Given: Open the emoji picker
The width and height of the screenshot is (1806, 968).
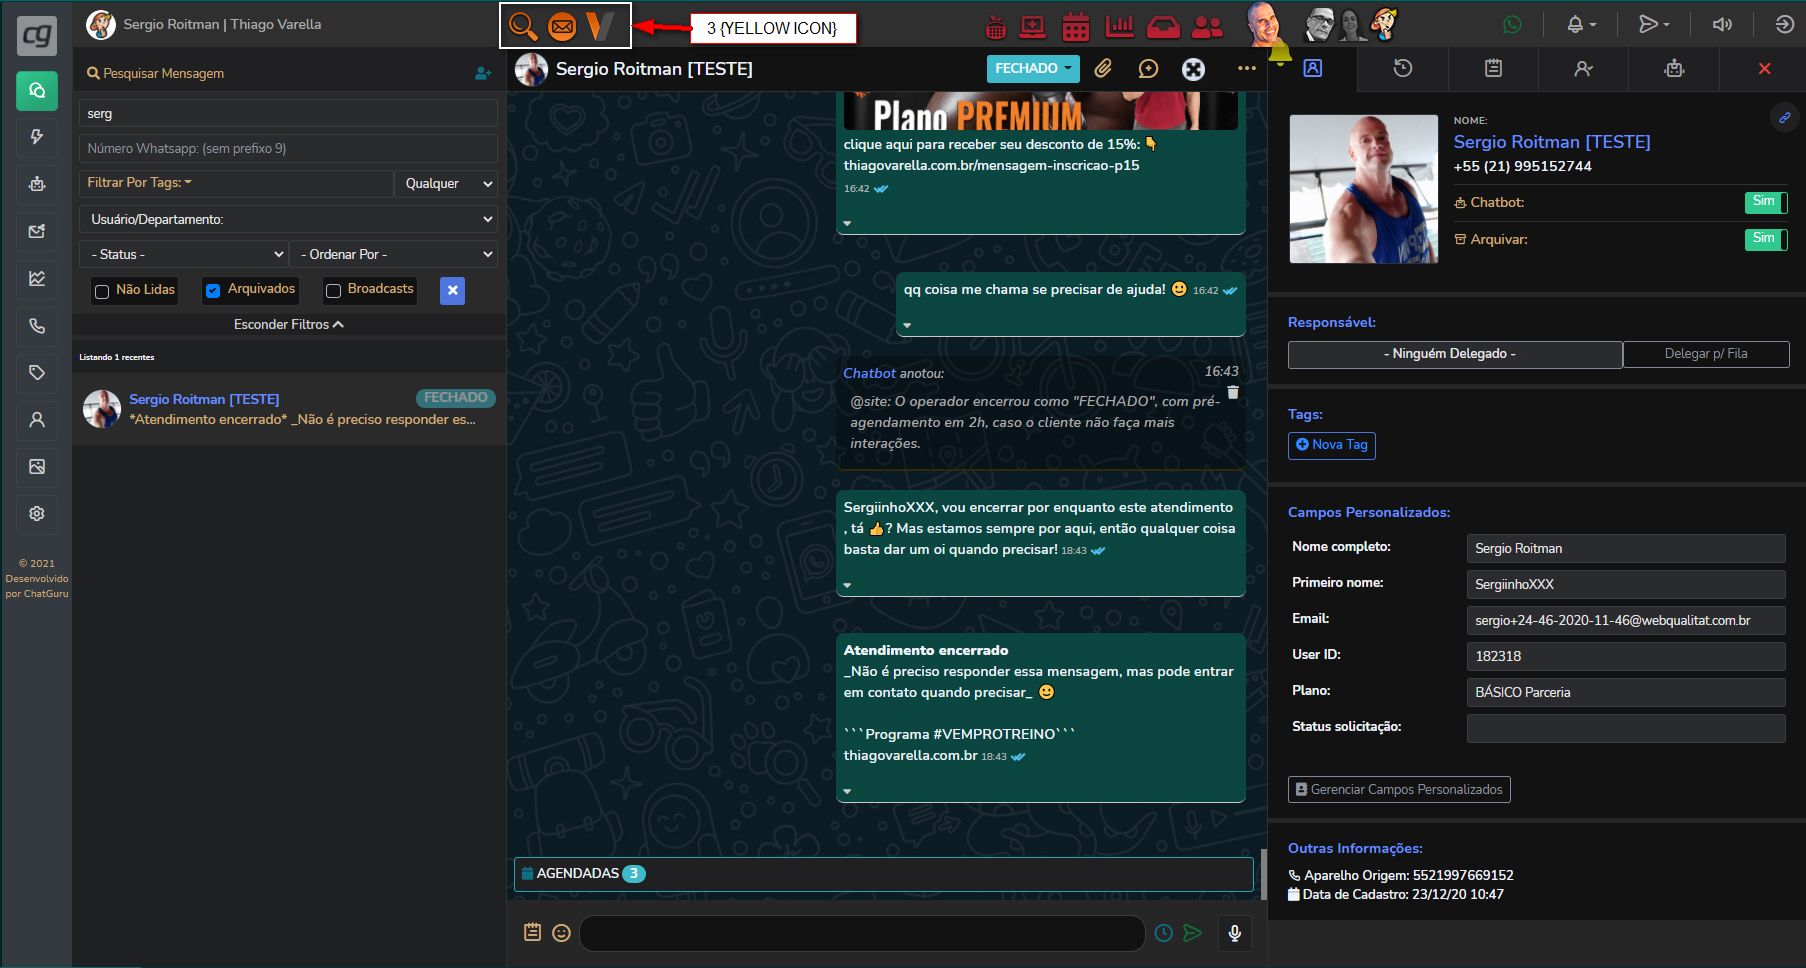Looking at the screenshot, I should [x=562, y=933].
